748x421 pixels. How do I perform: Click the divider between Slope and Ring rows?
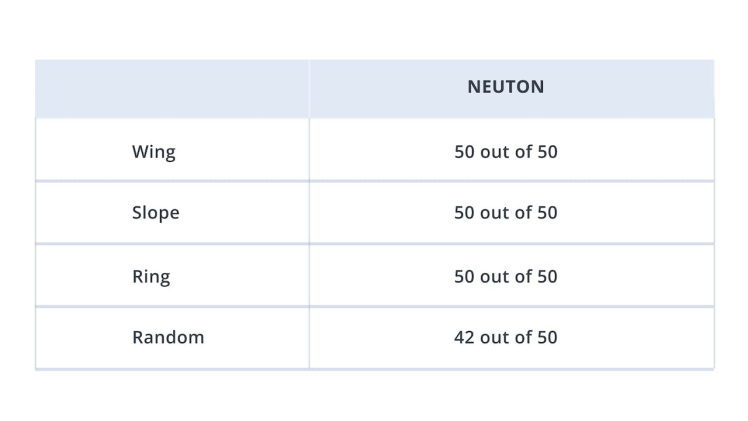tap(374, 244)
